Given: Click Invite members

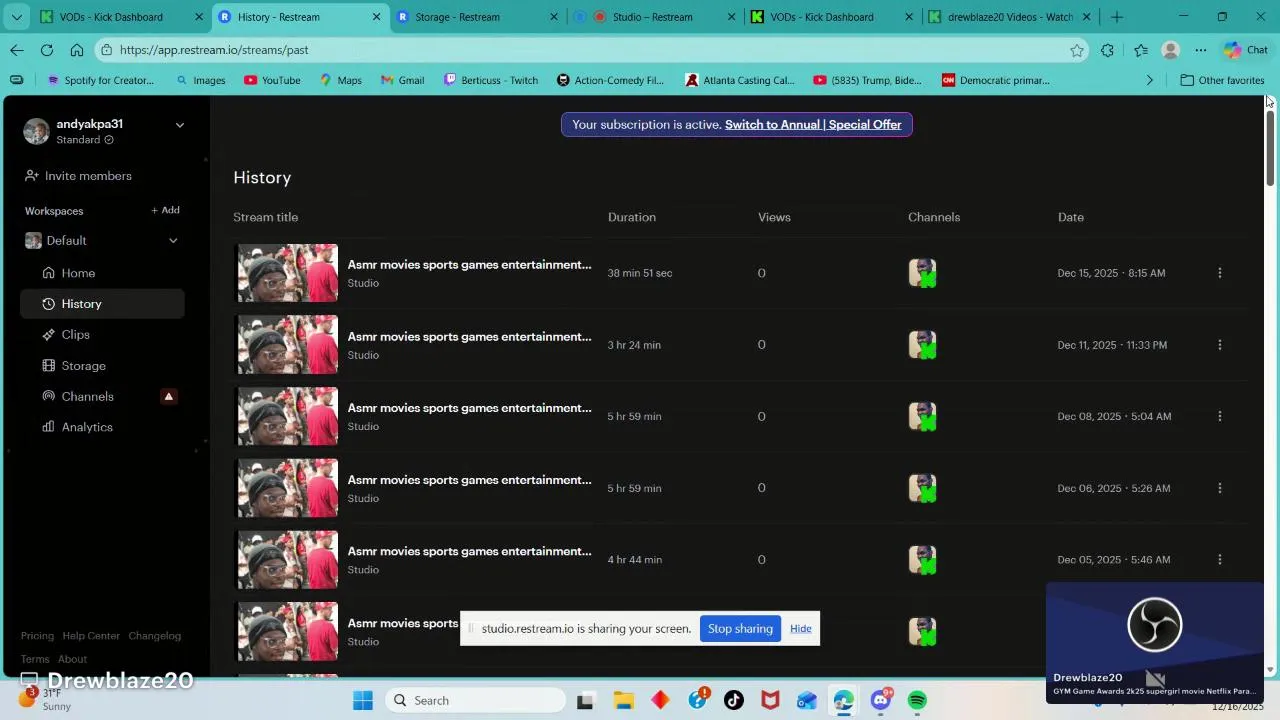Looking at the screenshot, I should (x=78, y=176).
